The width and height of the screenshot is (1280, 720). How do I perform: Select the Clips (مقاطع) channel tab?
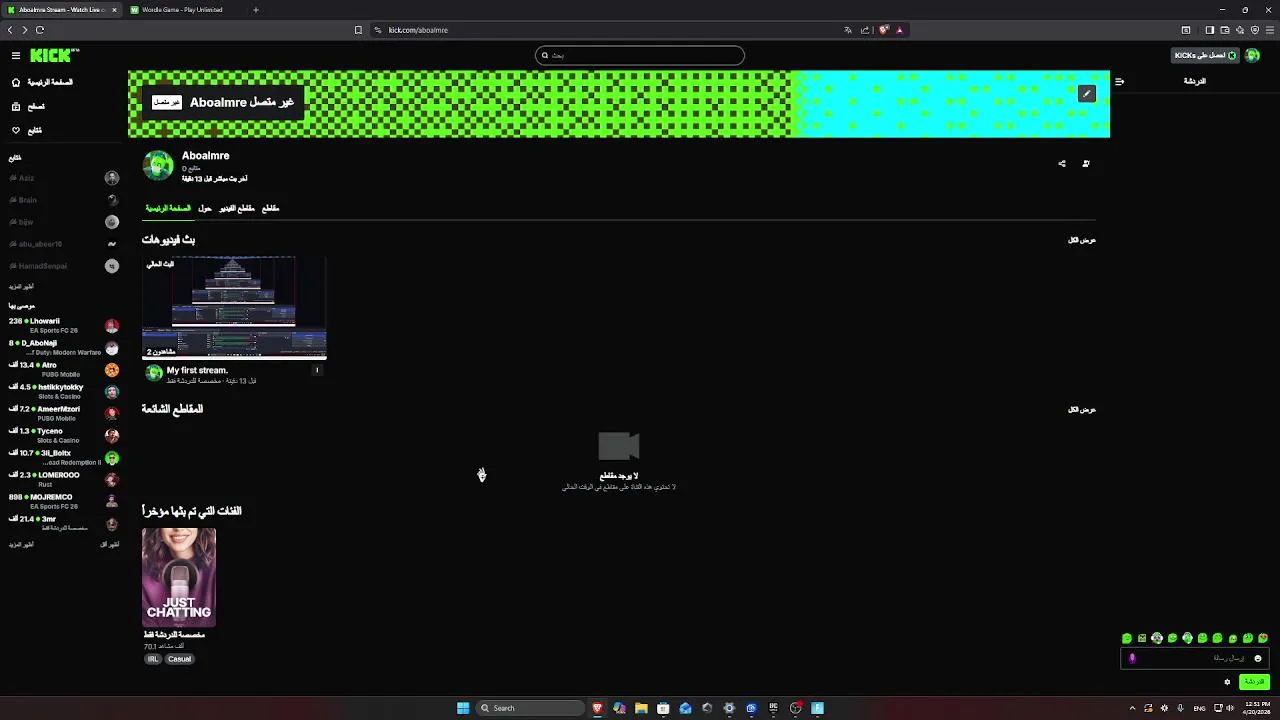[270, 208]
